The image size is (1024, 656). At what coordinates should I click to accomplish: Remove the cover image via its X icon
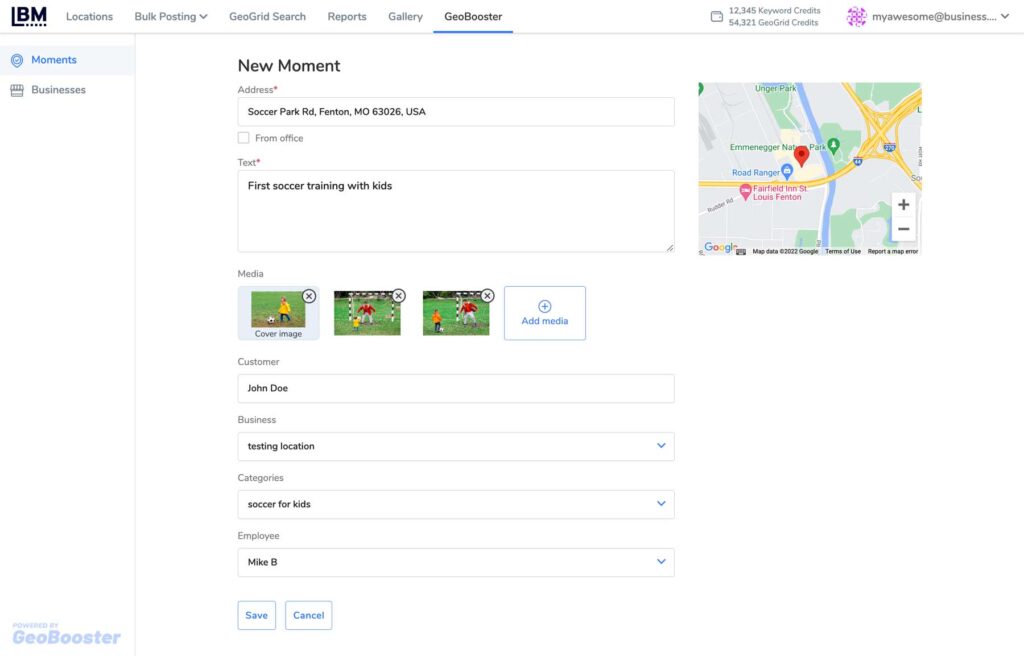pos(309,296)
